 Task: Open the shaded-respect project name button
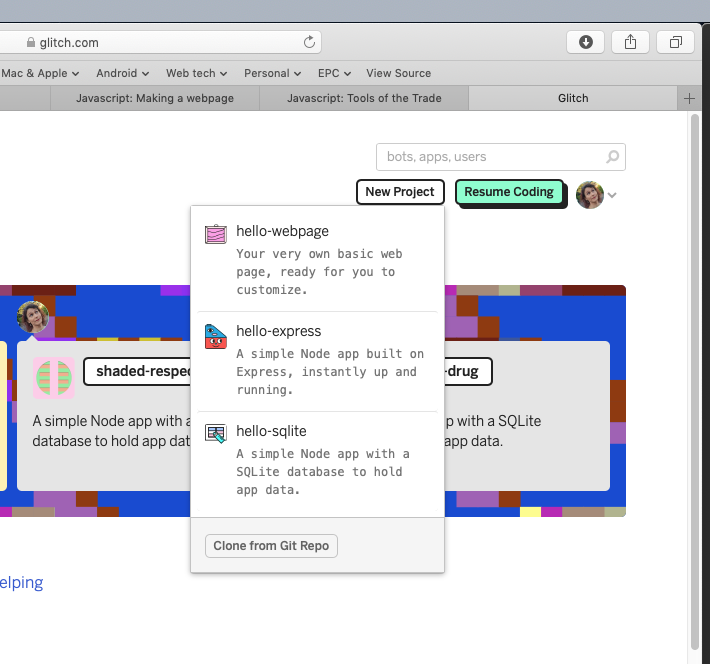[x=137, y=371]
